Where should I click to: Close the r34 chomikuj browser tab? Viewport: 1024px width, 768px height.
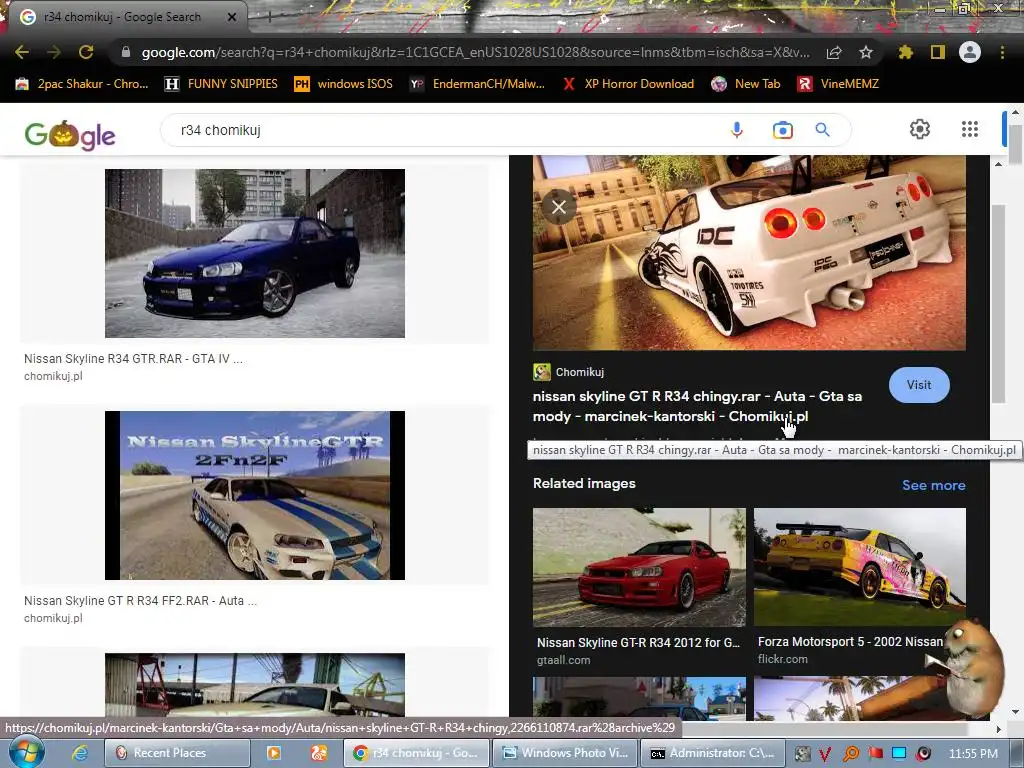tap(231, 17)
